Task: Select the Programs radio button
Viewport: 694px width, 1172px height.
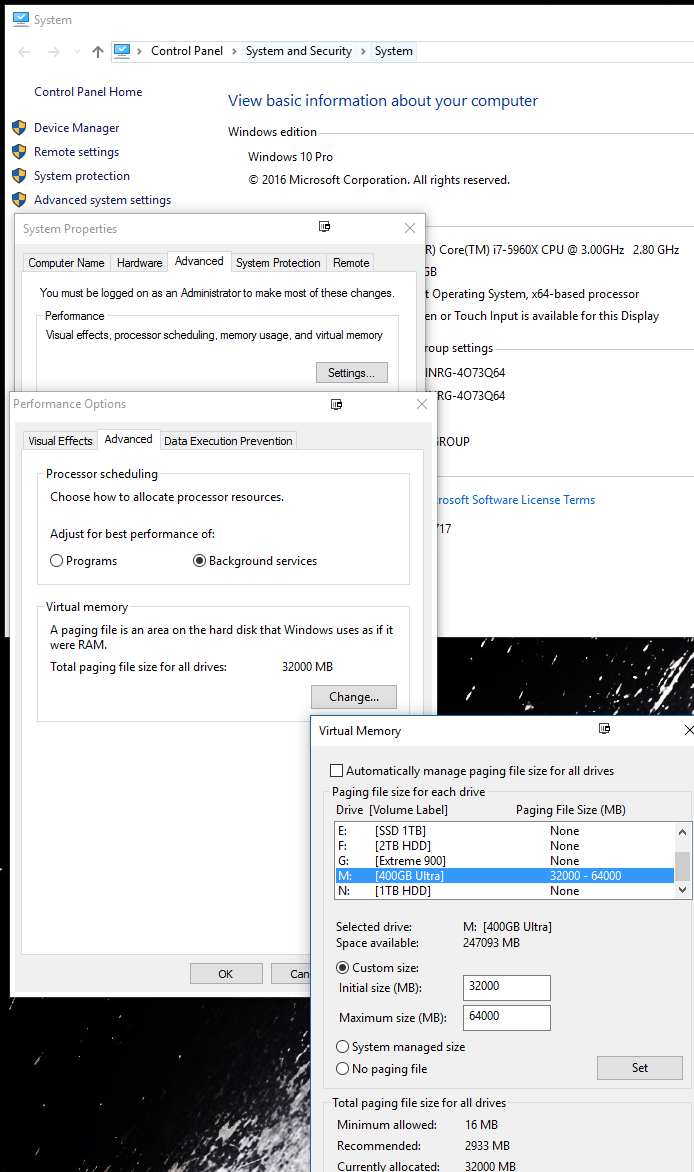Action: pyautogui.click(x=57, y=561)
